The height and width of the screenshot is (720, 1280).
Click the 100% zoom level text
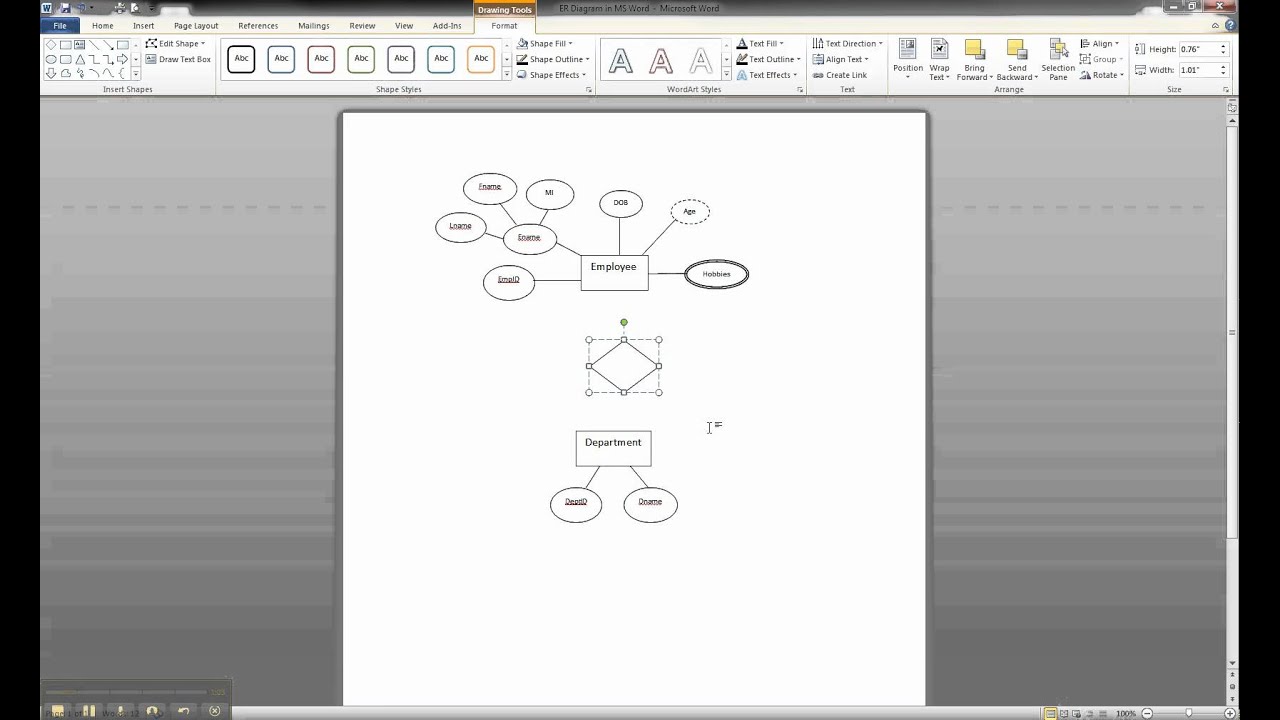click(x=1126, y=713)
